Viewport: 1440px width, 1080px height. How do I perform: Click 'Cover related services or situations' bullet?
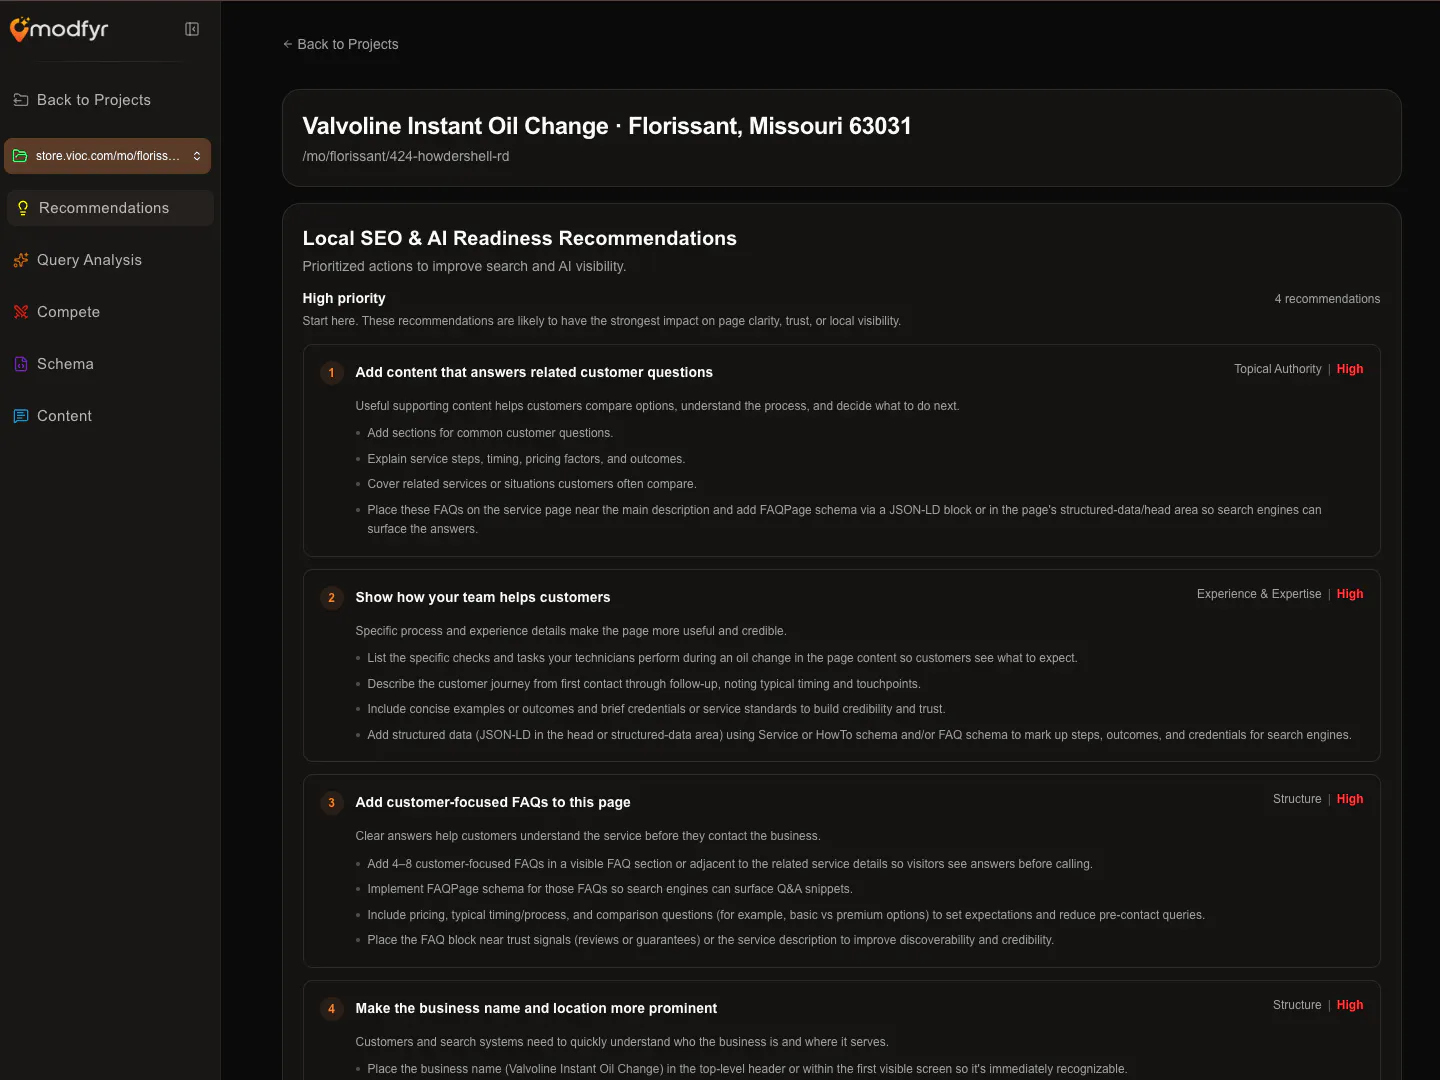click(x=532, y=484)
